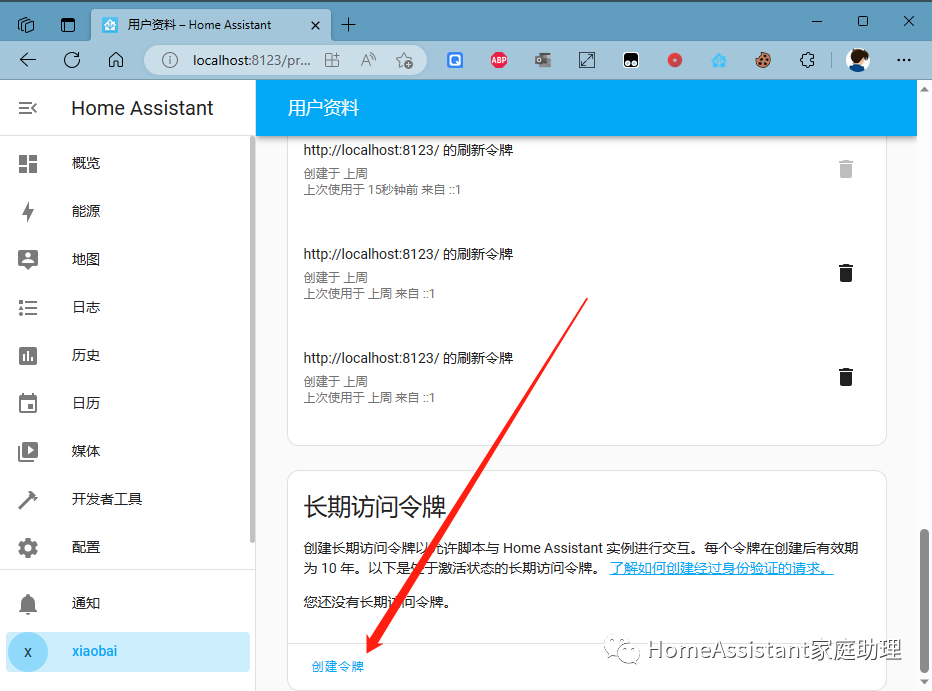Open the 日历 calendar icon
Viewport: 932px width, 691px height.
click(x=27, y=403)
